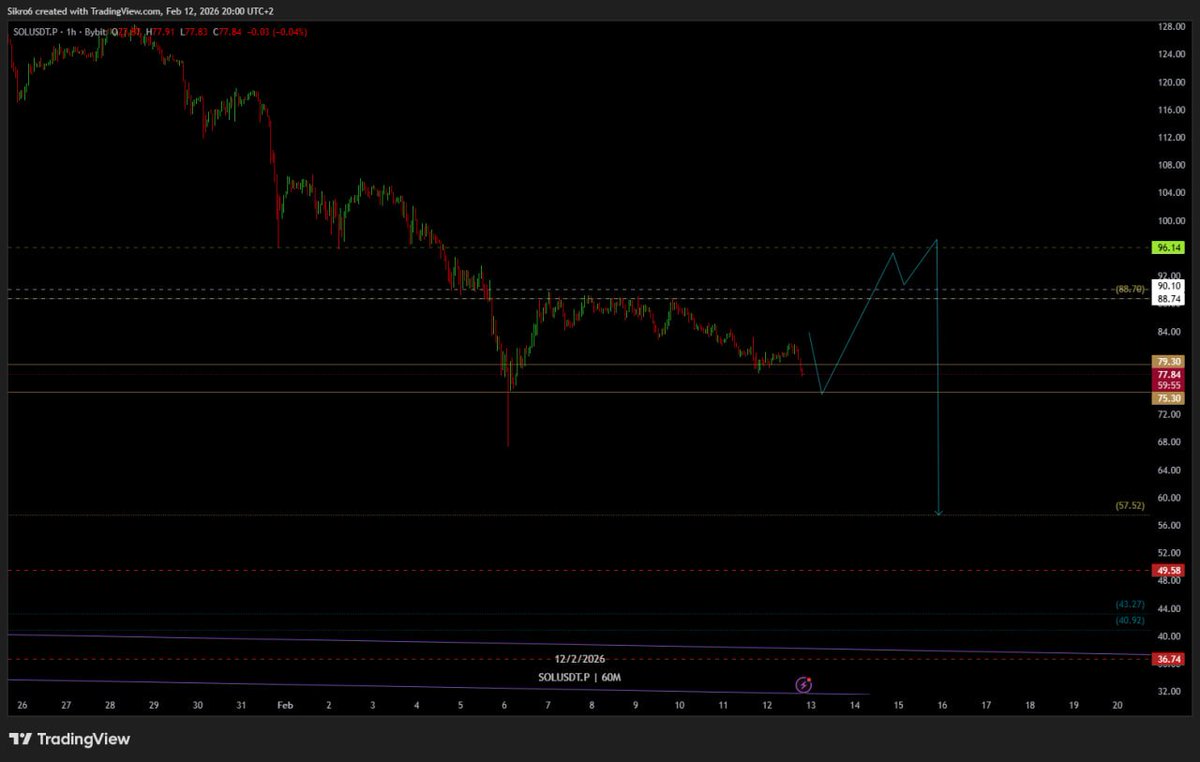The width and height of the screenshot is (1200, 762).
Task: Click the 112.00 tick on price axis
Action: [x=1172, y=137]
